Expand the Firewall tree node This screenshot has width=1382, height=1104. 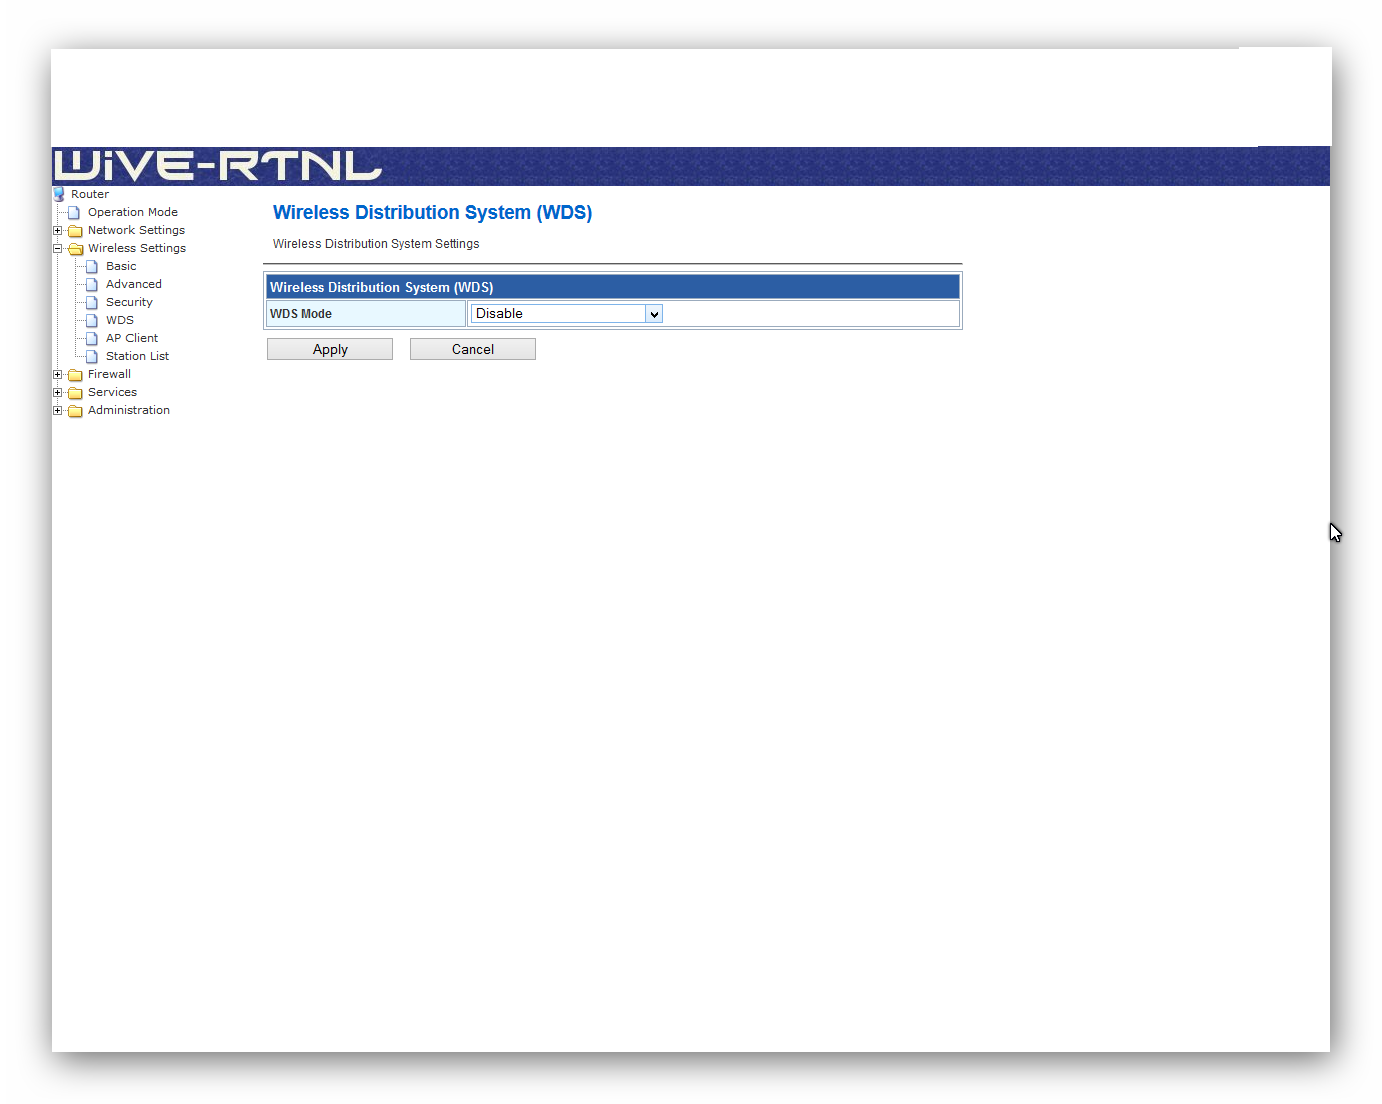click(58, 374)
